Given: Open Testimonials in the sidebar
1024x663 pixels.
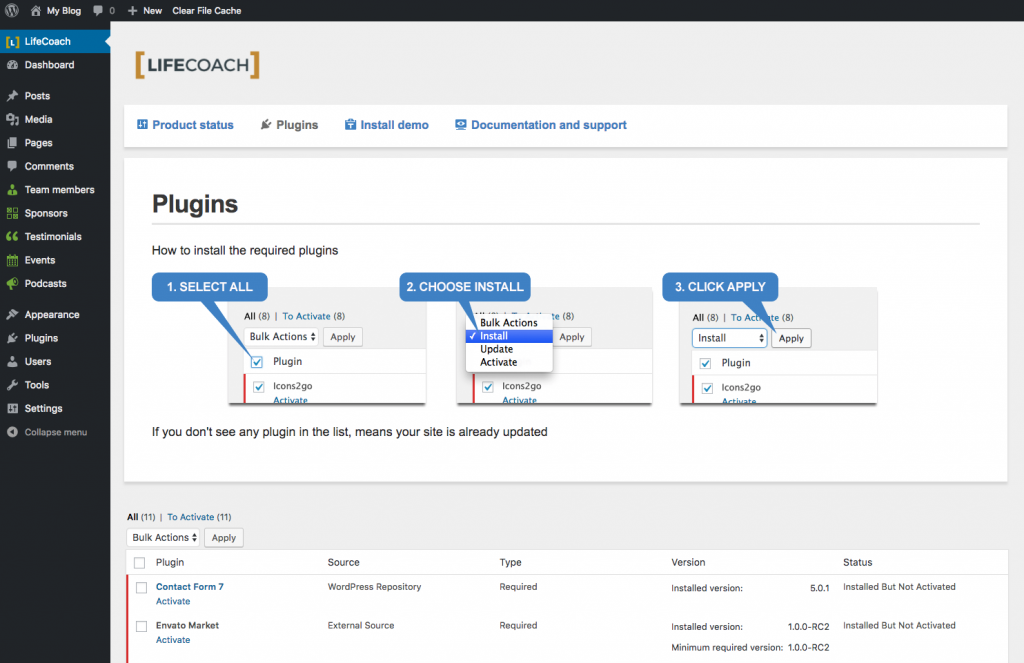Looking at the screenshot, I should click(55, 236).
